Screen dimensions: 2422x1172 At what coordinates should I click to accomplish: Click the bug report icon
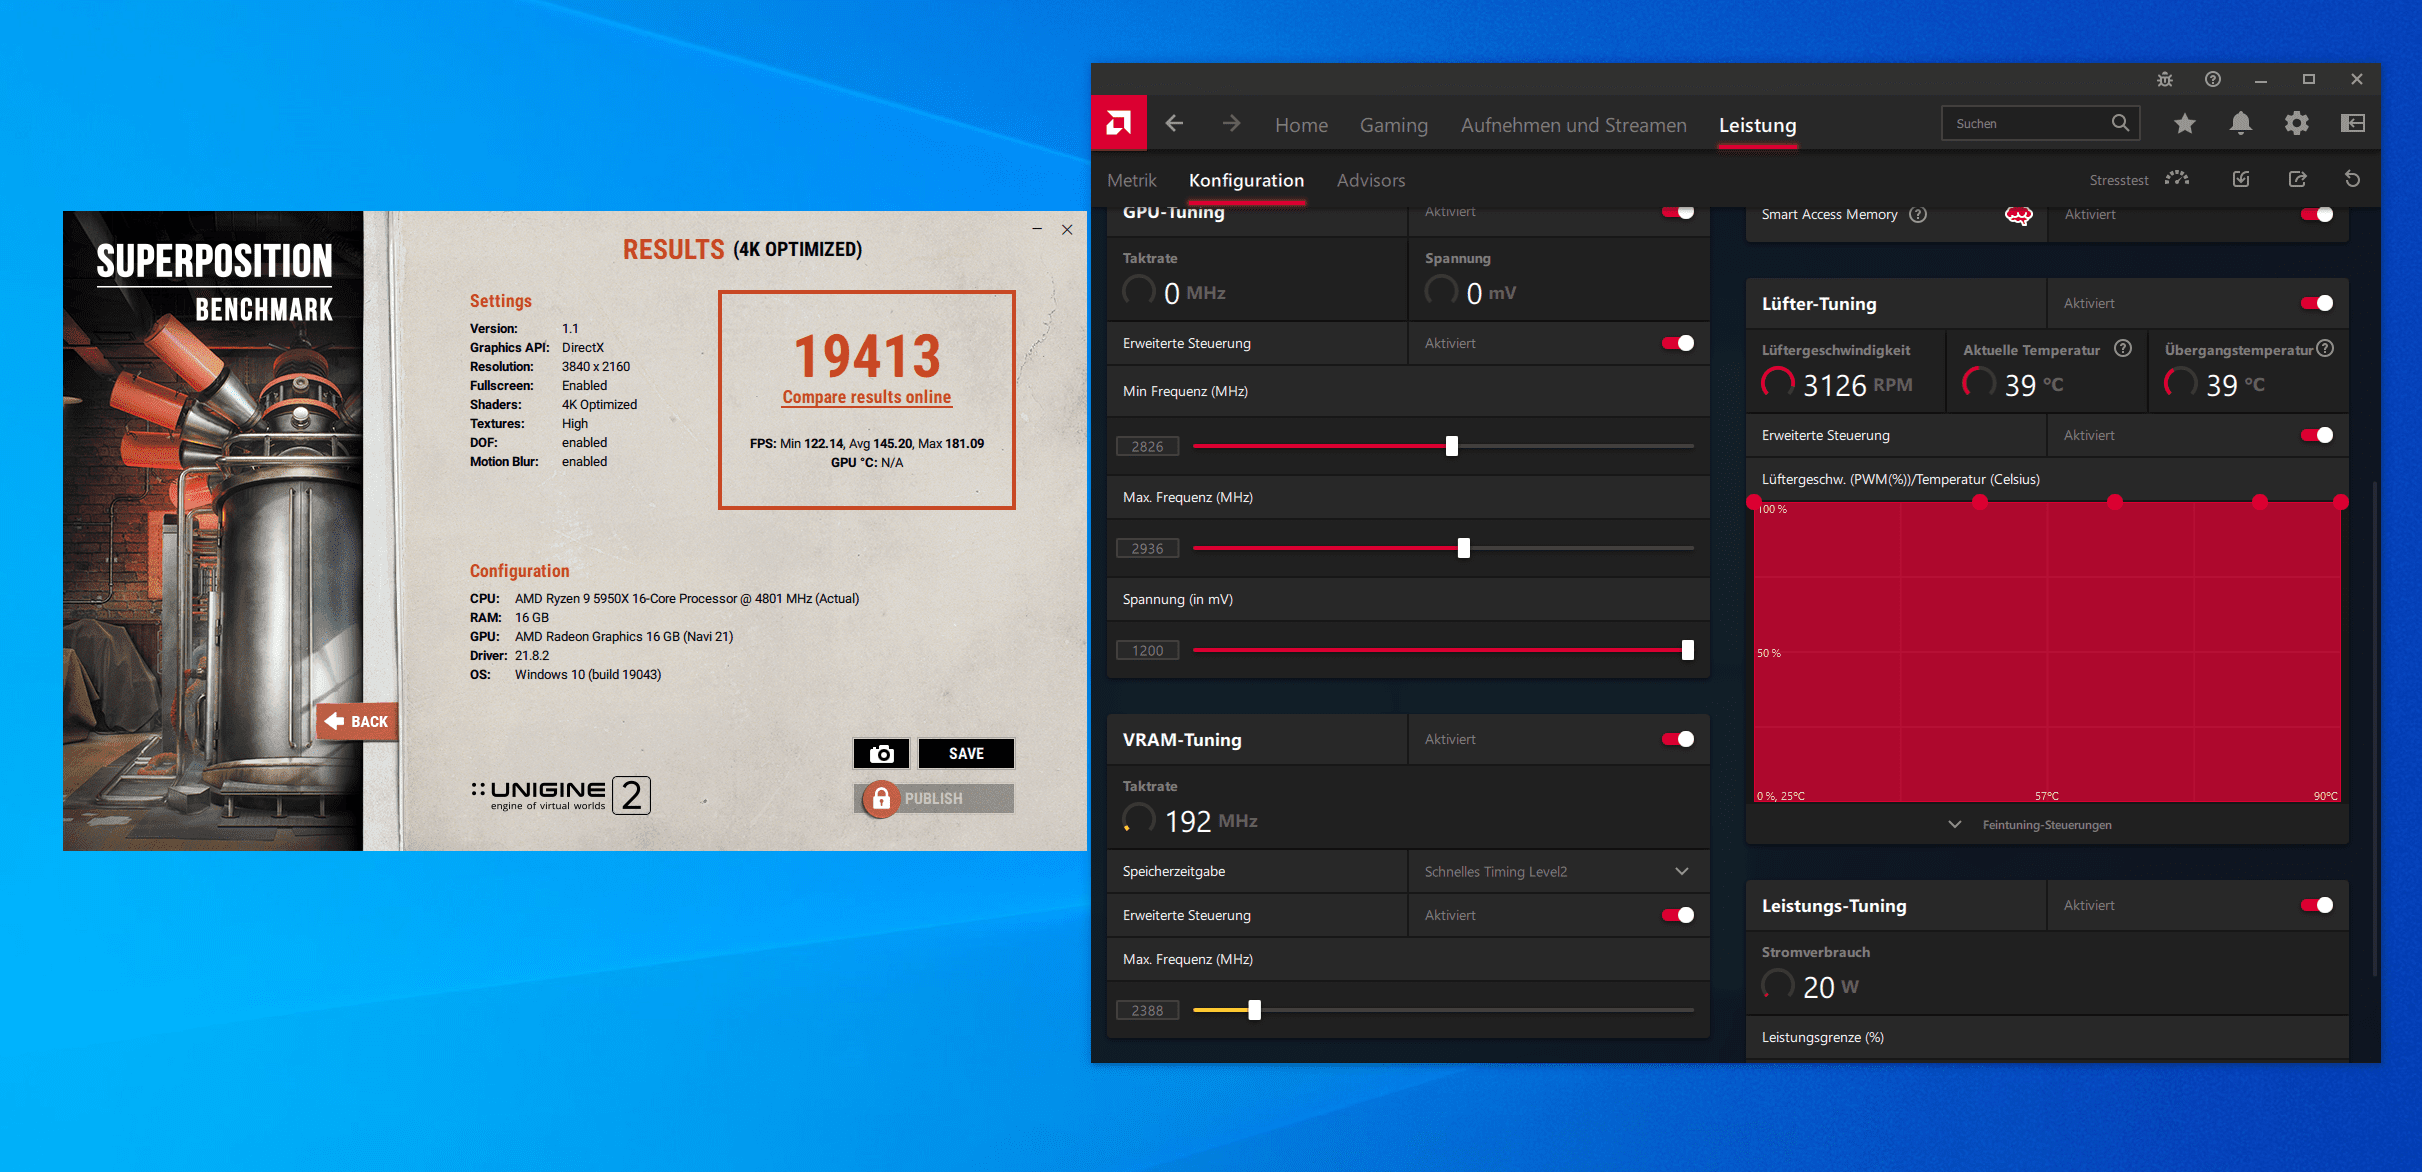[2164, 79]
